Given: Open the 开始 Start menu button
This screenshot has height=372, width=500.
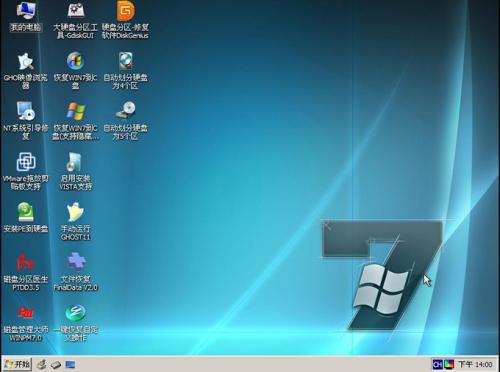Looking at the screenshot, I should pyautogui.click(x=16, y=364).
